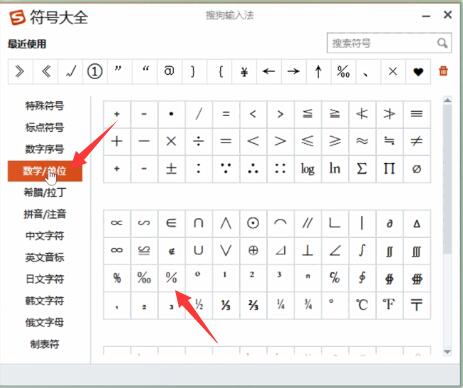Choose the « double angle symbol
This screenshot has width=463, height=388.
pyautogui.click(x=45, y=71)
